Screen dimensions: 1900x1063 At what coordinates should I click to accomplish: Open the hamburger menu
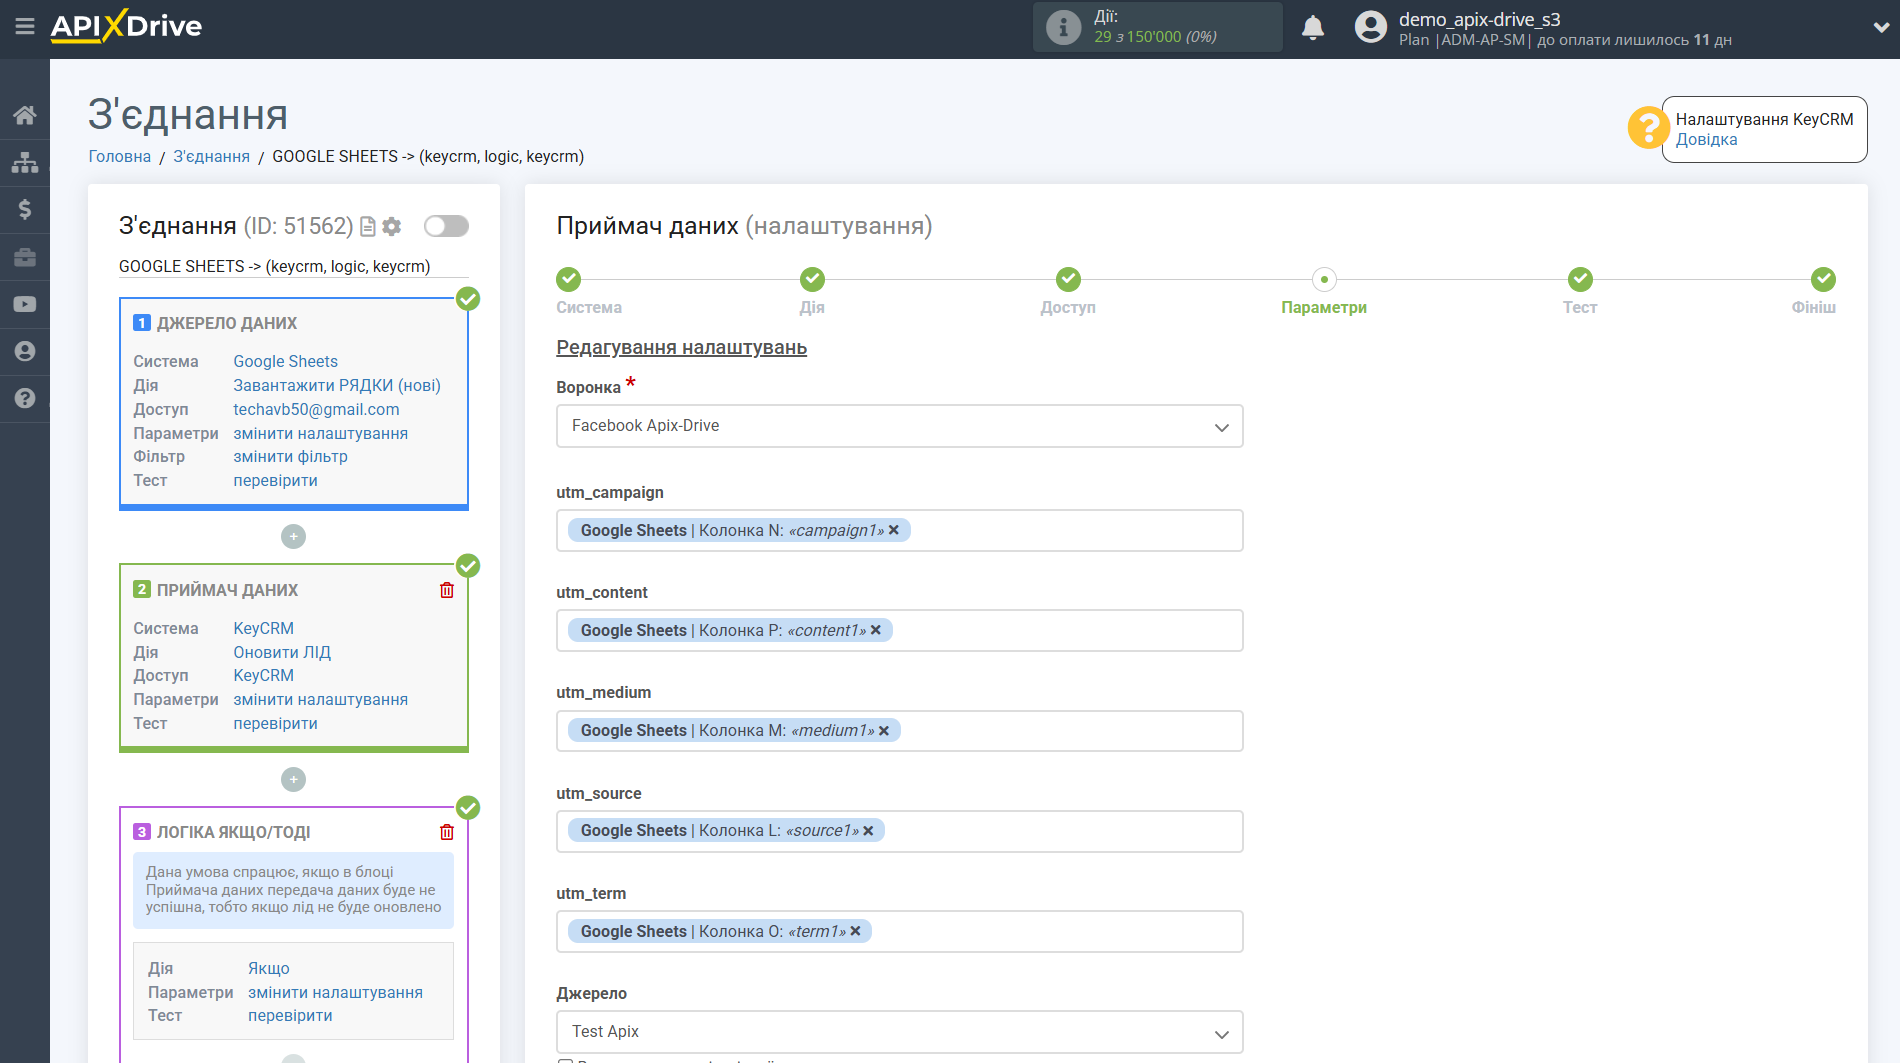[25, 27]
